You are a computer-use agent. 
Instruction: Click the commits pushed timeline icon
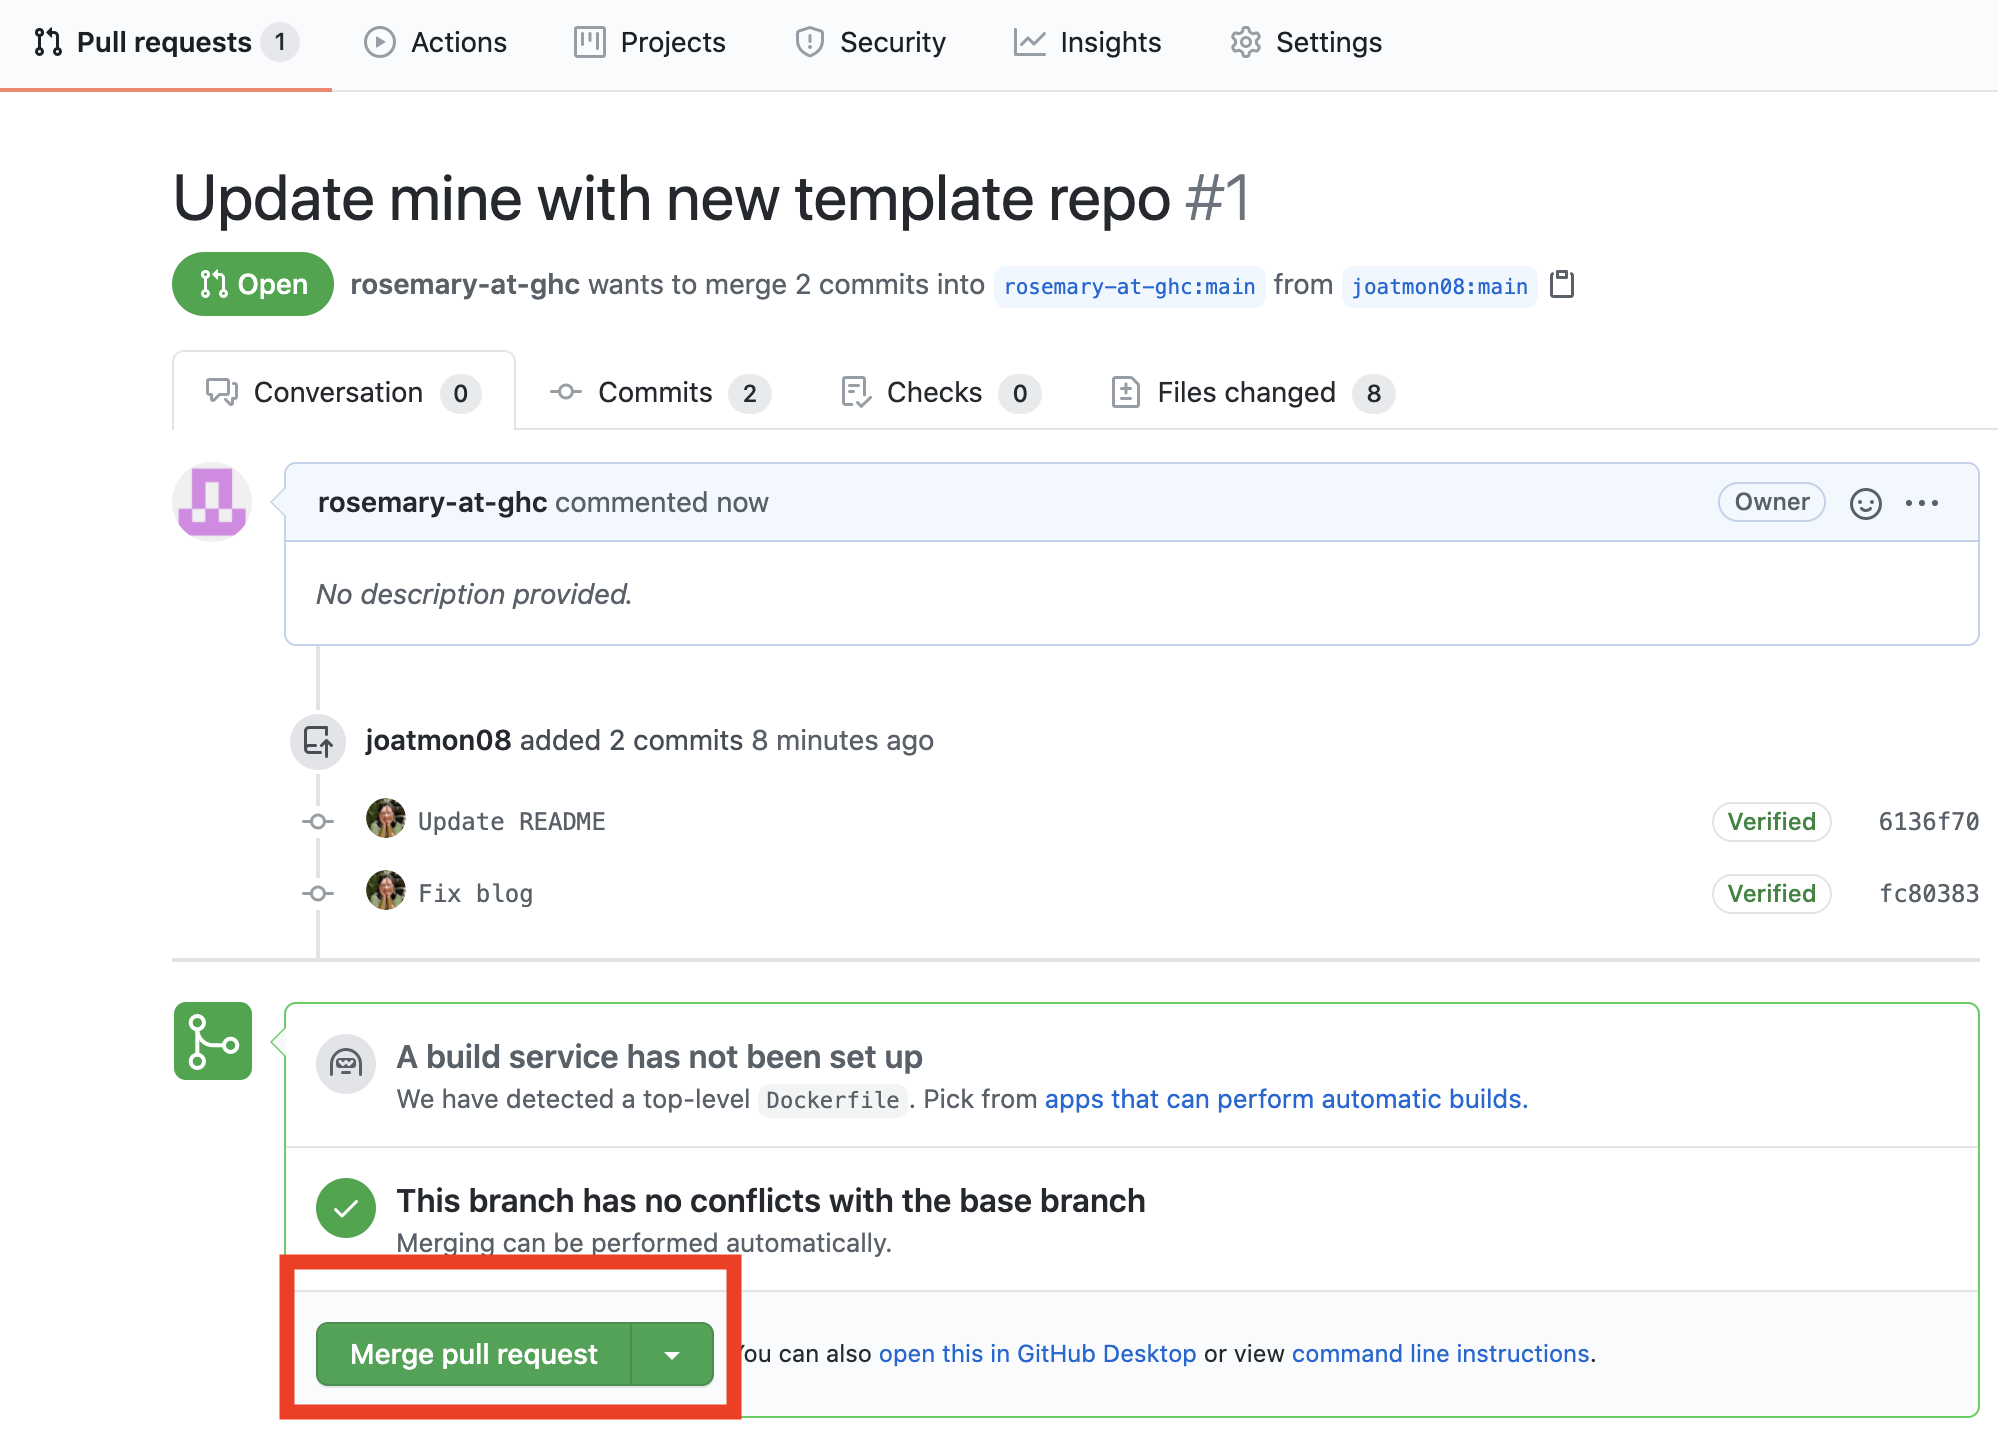[x=318, y=741]
